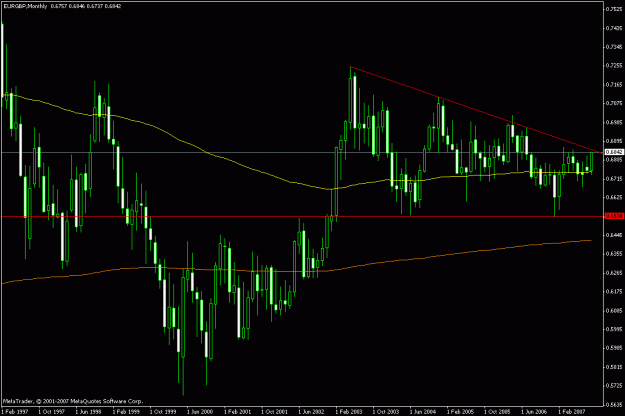Click the 0.7165 price scale label
This screenshot has height=416, width=625.
click(x=614, y=84)
